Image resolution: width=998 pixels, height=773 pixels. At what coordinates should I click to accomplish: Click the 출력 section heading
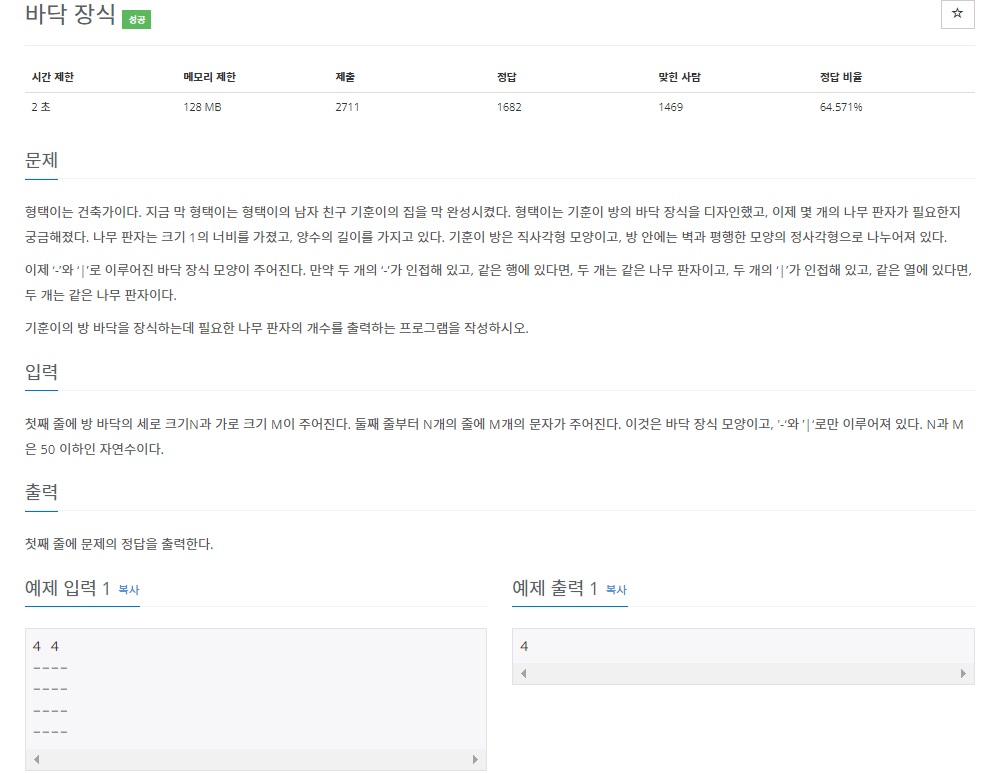[41, 492]
